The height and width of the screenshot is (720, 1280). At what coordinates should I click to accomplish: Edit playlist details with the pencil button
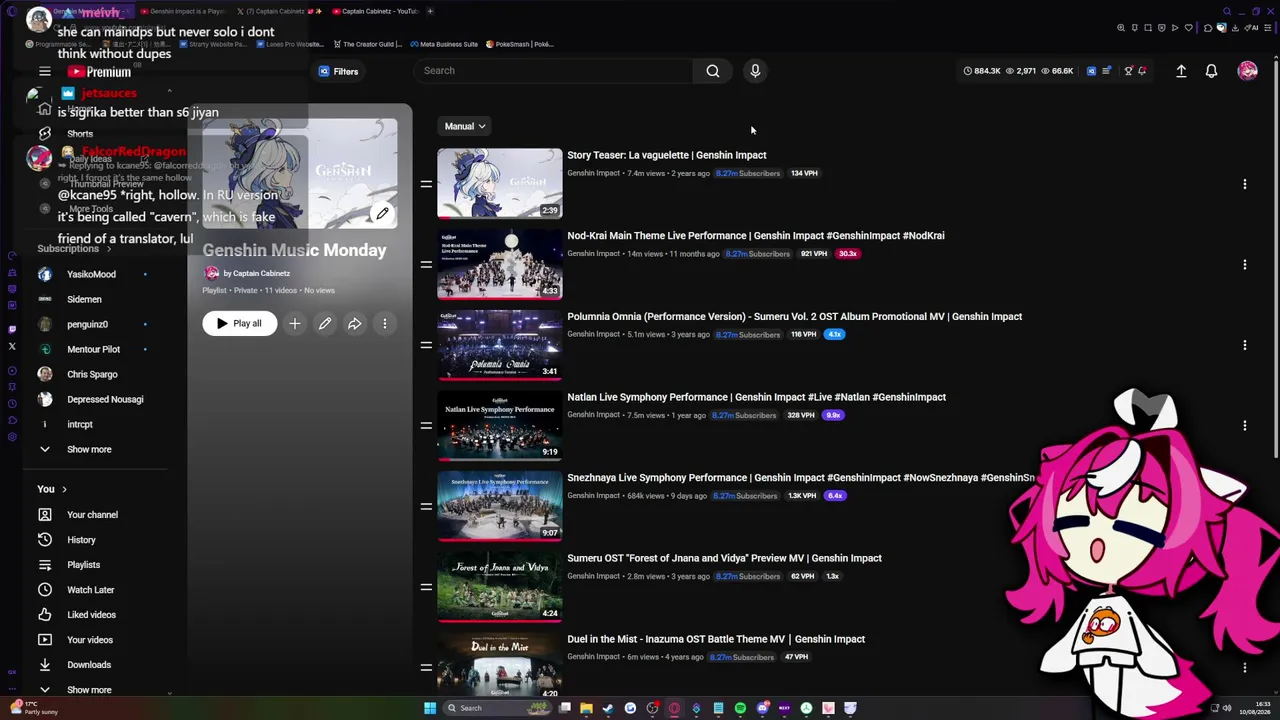pos(325,324)
